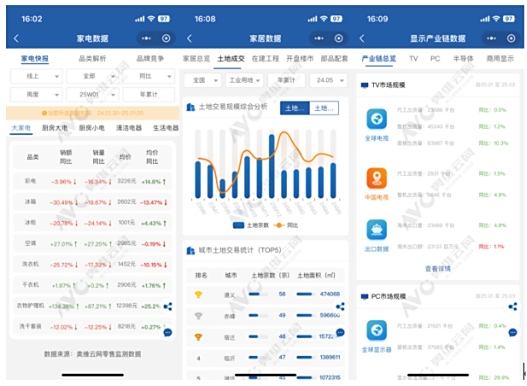Tap the target circle icon in 家居数据 header
Screen dimensions: 527x386
tap(339, 38)
